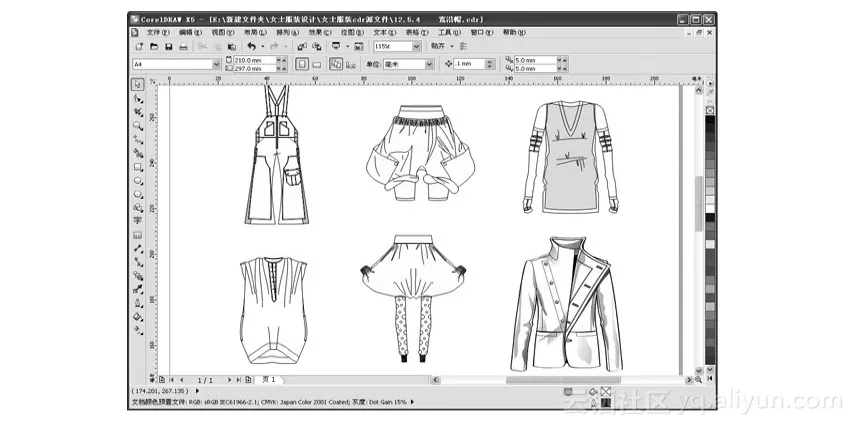The width and height of the screenshot is (854, 426).
Task: Toggle apply layout to all pages
Action: point(336,64)
